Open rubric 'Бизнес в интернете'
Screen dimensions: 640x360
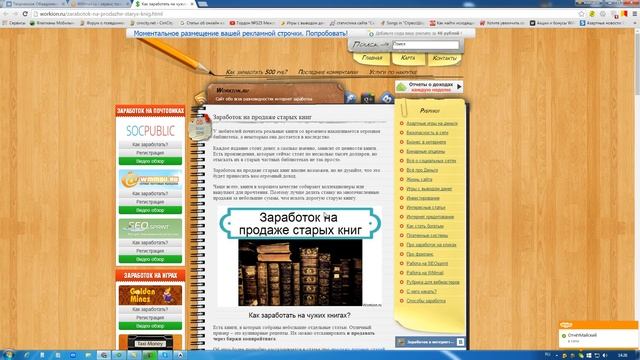[426, 142]
